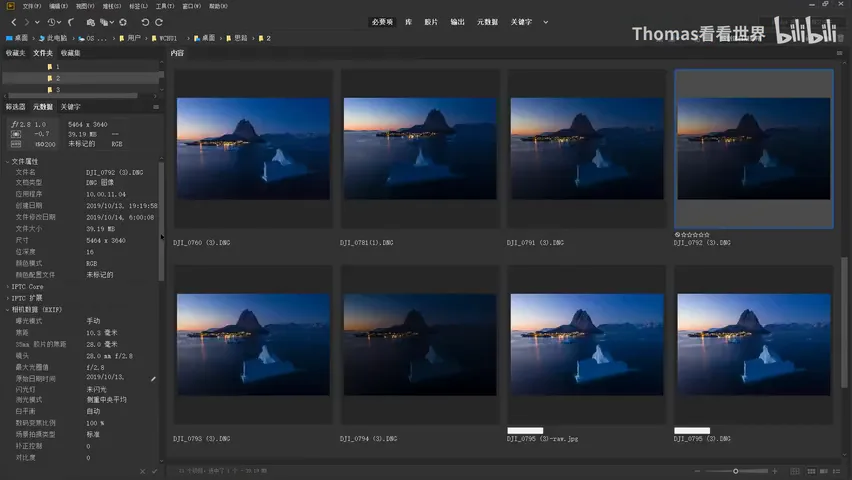Open the 工具(T) menu

(165, 6)
